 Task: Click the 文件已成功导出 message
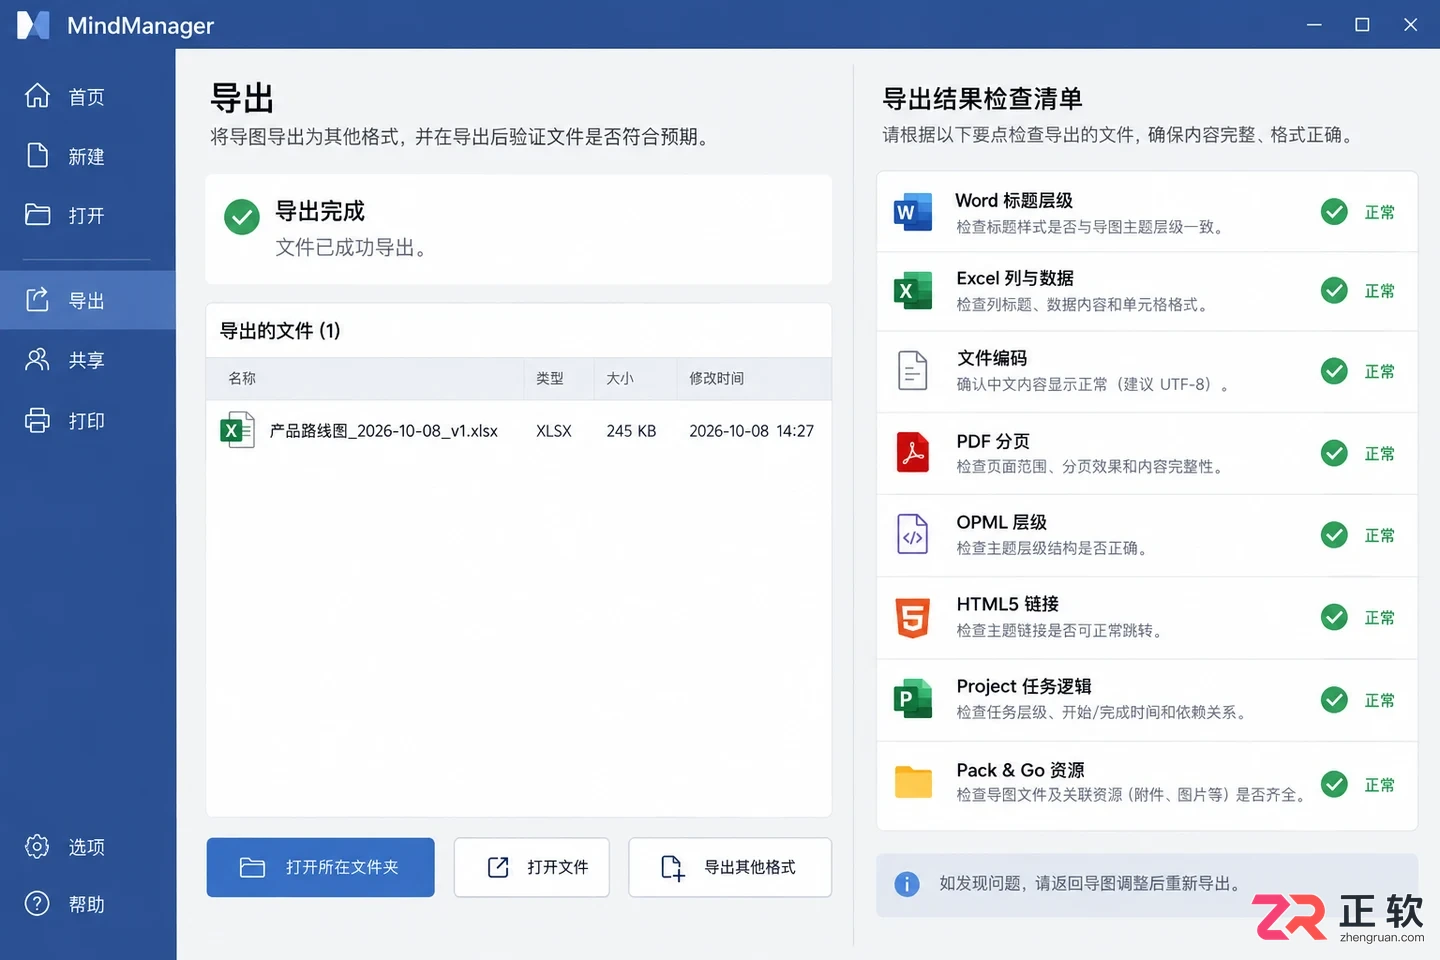click(352, 247)
